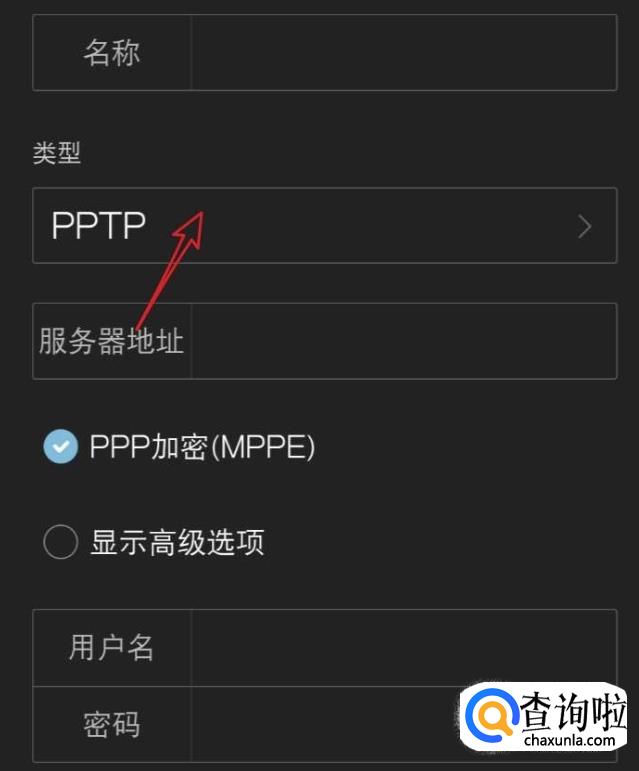Uncheck the PPP加密(MPPE) checkbox
Viewport: 639px width, 771px height.
60,446
